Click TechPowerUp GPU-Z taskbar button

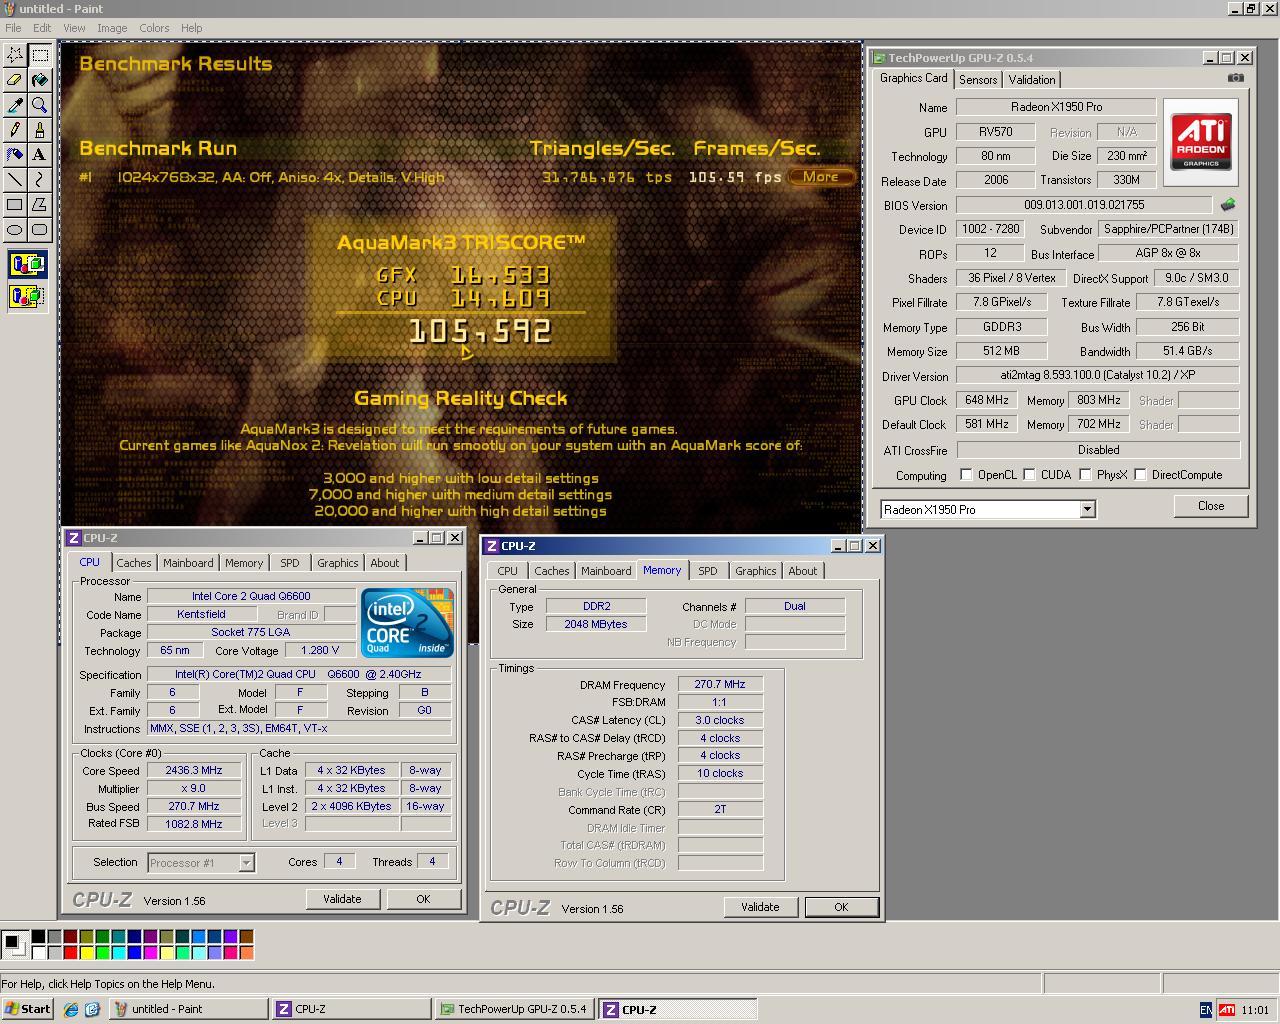[x=514, y=1009]
